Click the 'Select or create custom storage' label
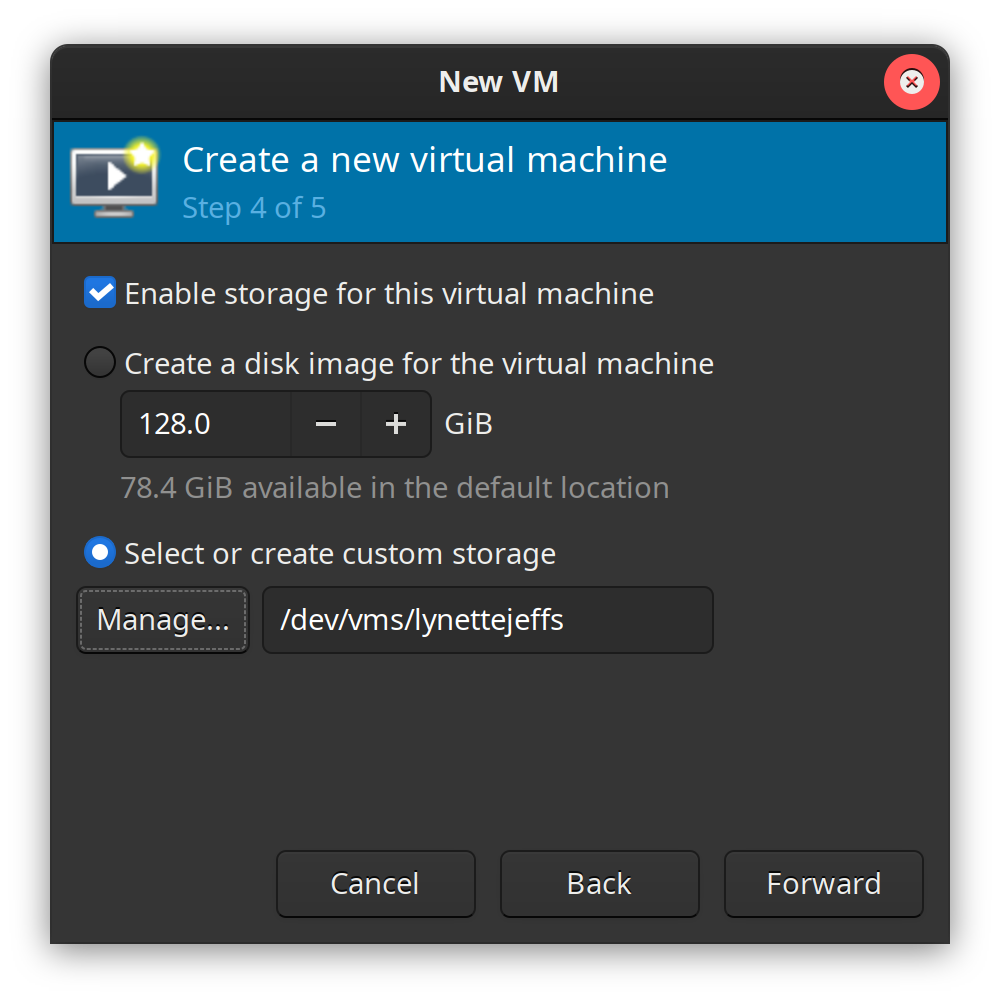 point(340,553)
